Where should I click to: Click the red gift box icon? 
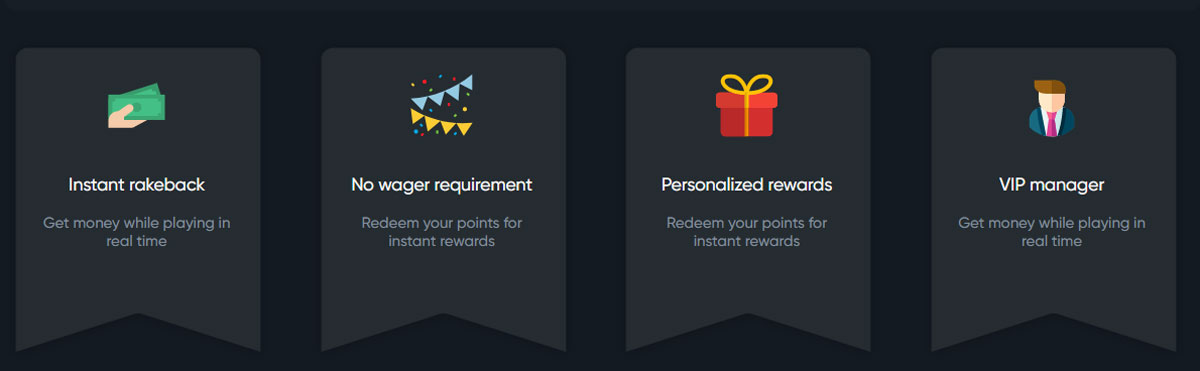pos(747,105)
